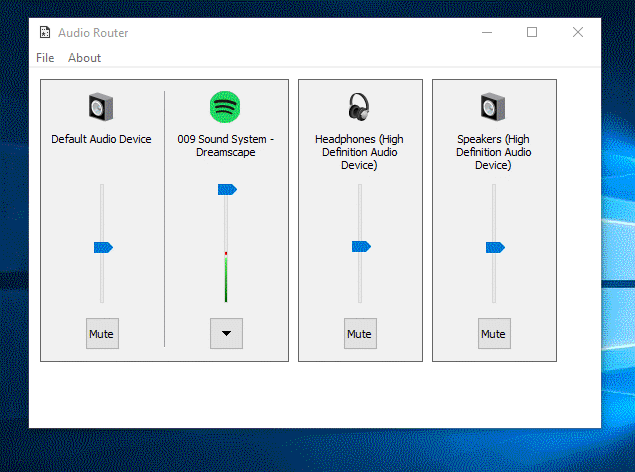Viewport: 635px width, 472px height.
Task: Mute the Default Audio Device
Action: coord(101,334)
